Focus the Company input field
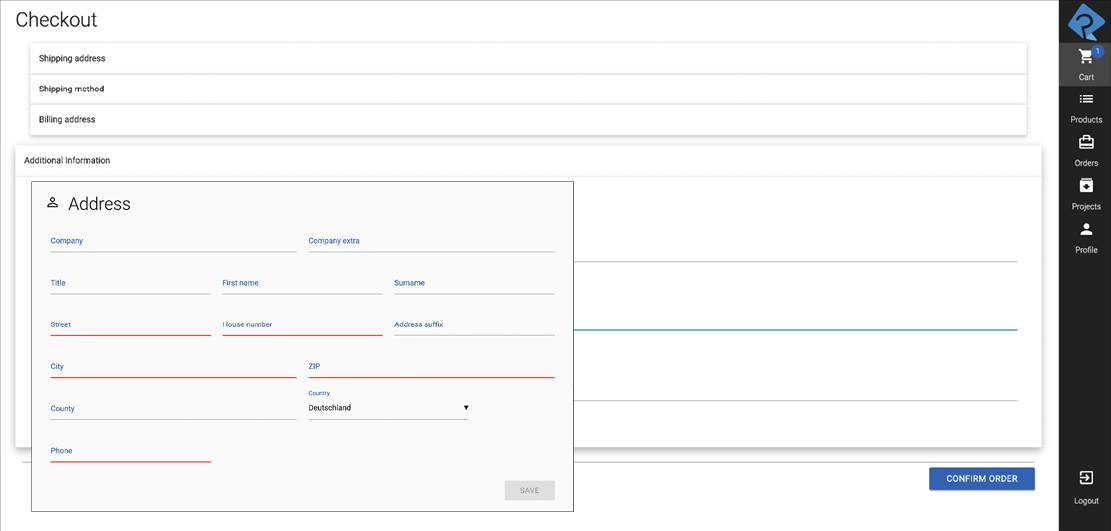 point(173,242)
